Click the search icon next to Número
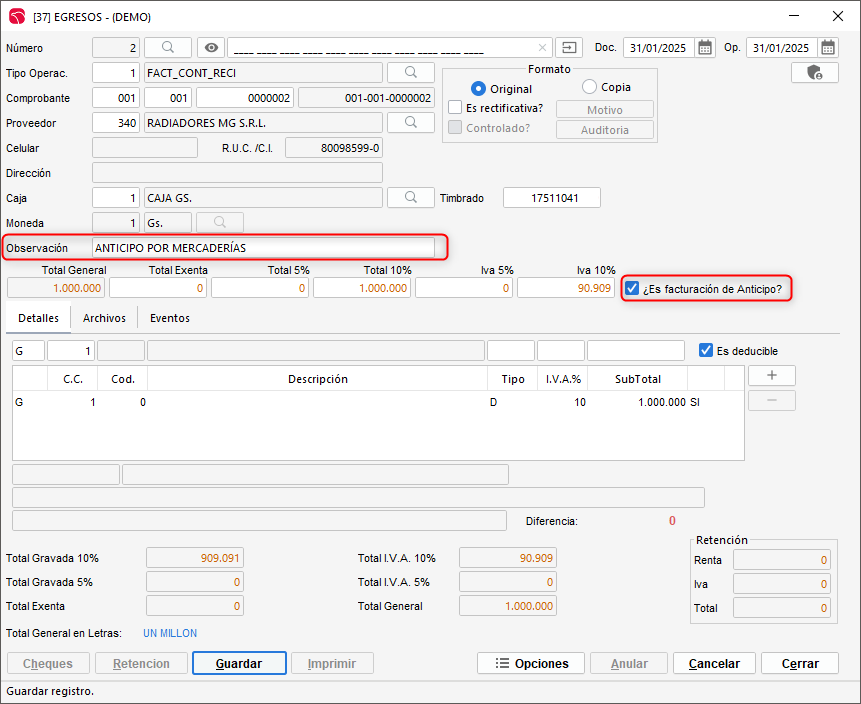Screen dimensions: 861x704 (168, 48)
